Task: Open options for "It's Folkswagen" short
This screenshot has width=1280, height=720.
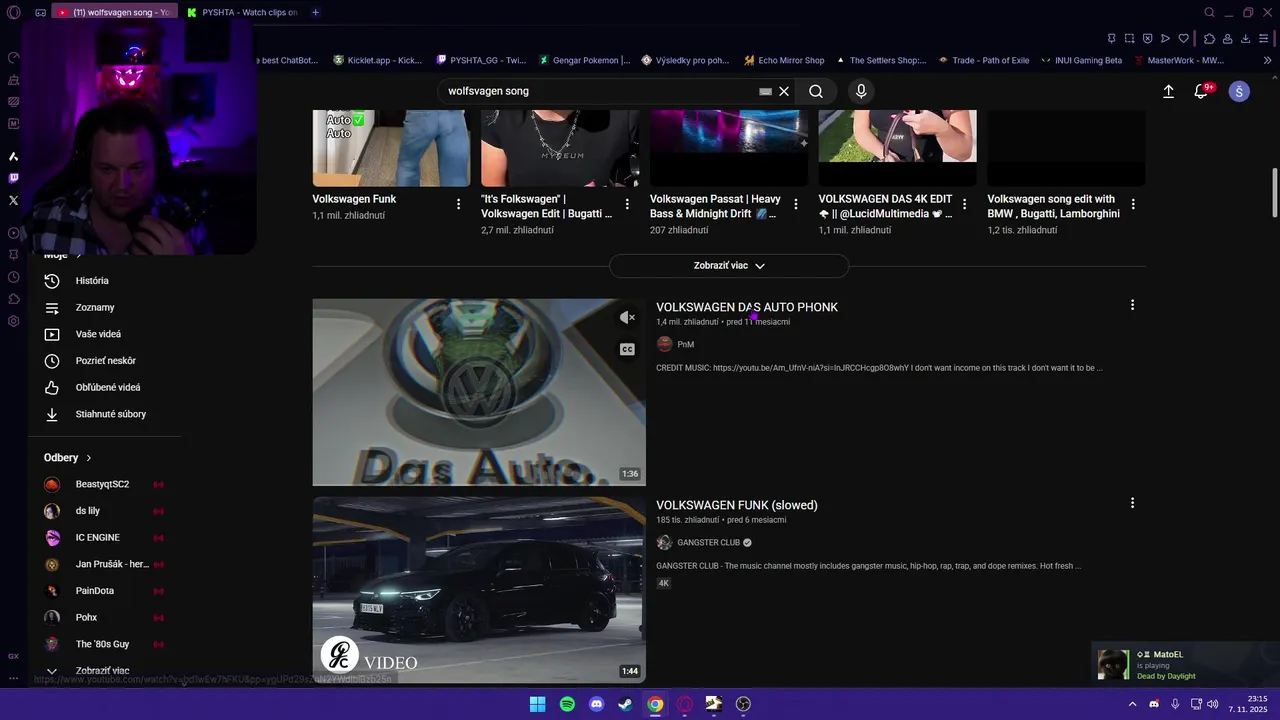Action: pyautogui.click(x=627, y=204)
